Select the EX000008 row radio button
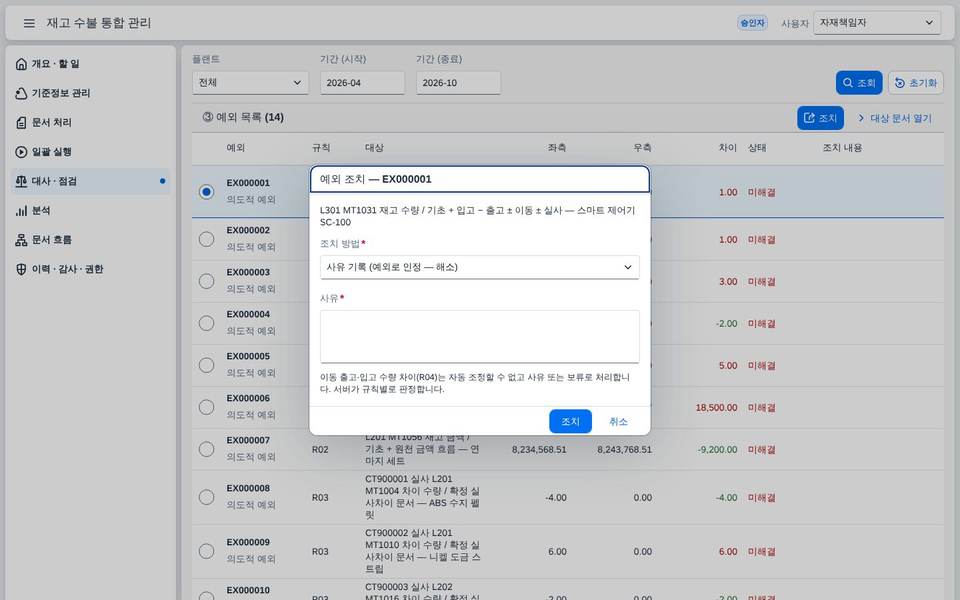The height and width of the screenshot is (600, 960). [206, 497]
